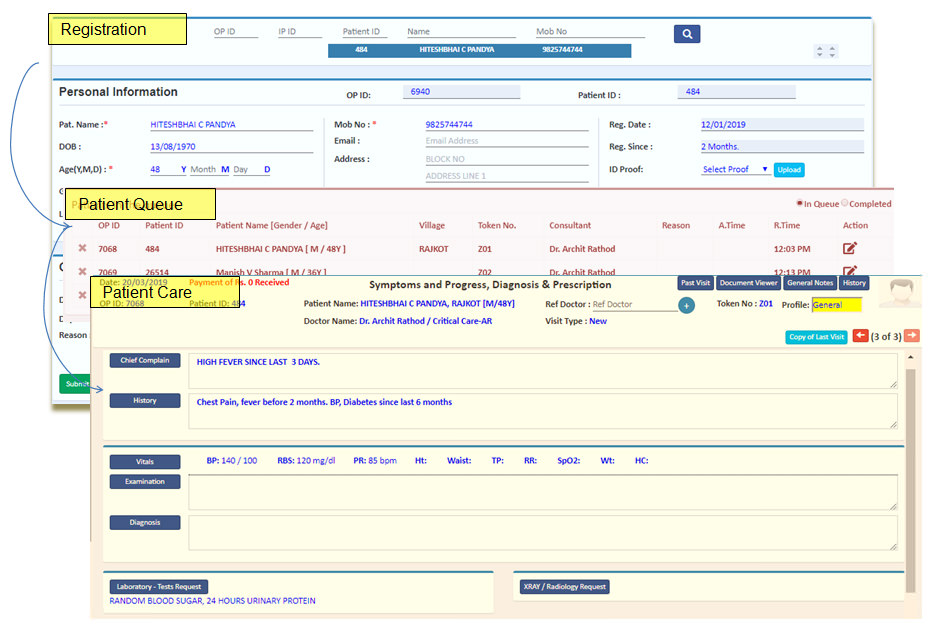Click the Consultant column header

(x=569, y=226)
